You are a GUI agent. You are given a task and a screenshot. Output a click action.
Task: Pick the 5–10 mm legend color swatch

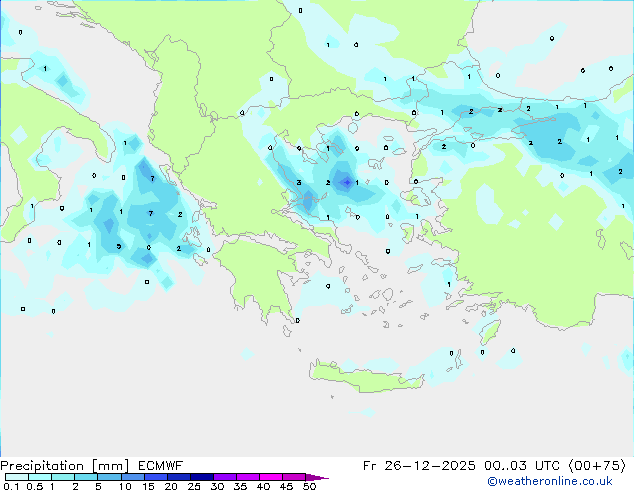coord(110,477)
